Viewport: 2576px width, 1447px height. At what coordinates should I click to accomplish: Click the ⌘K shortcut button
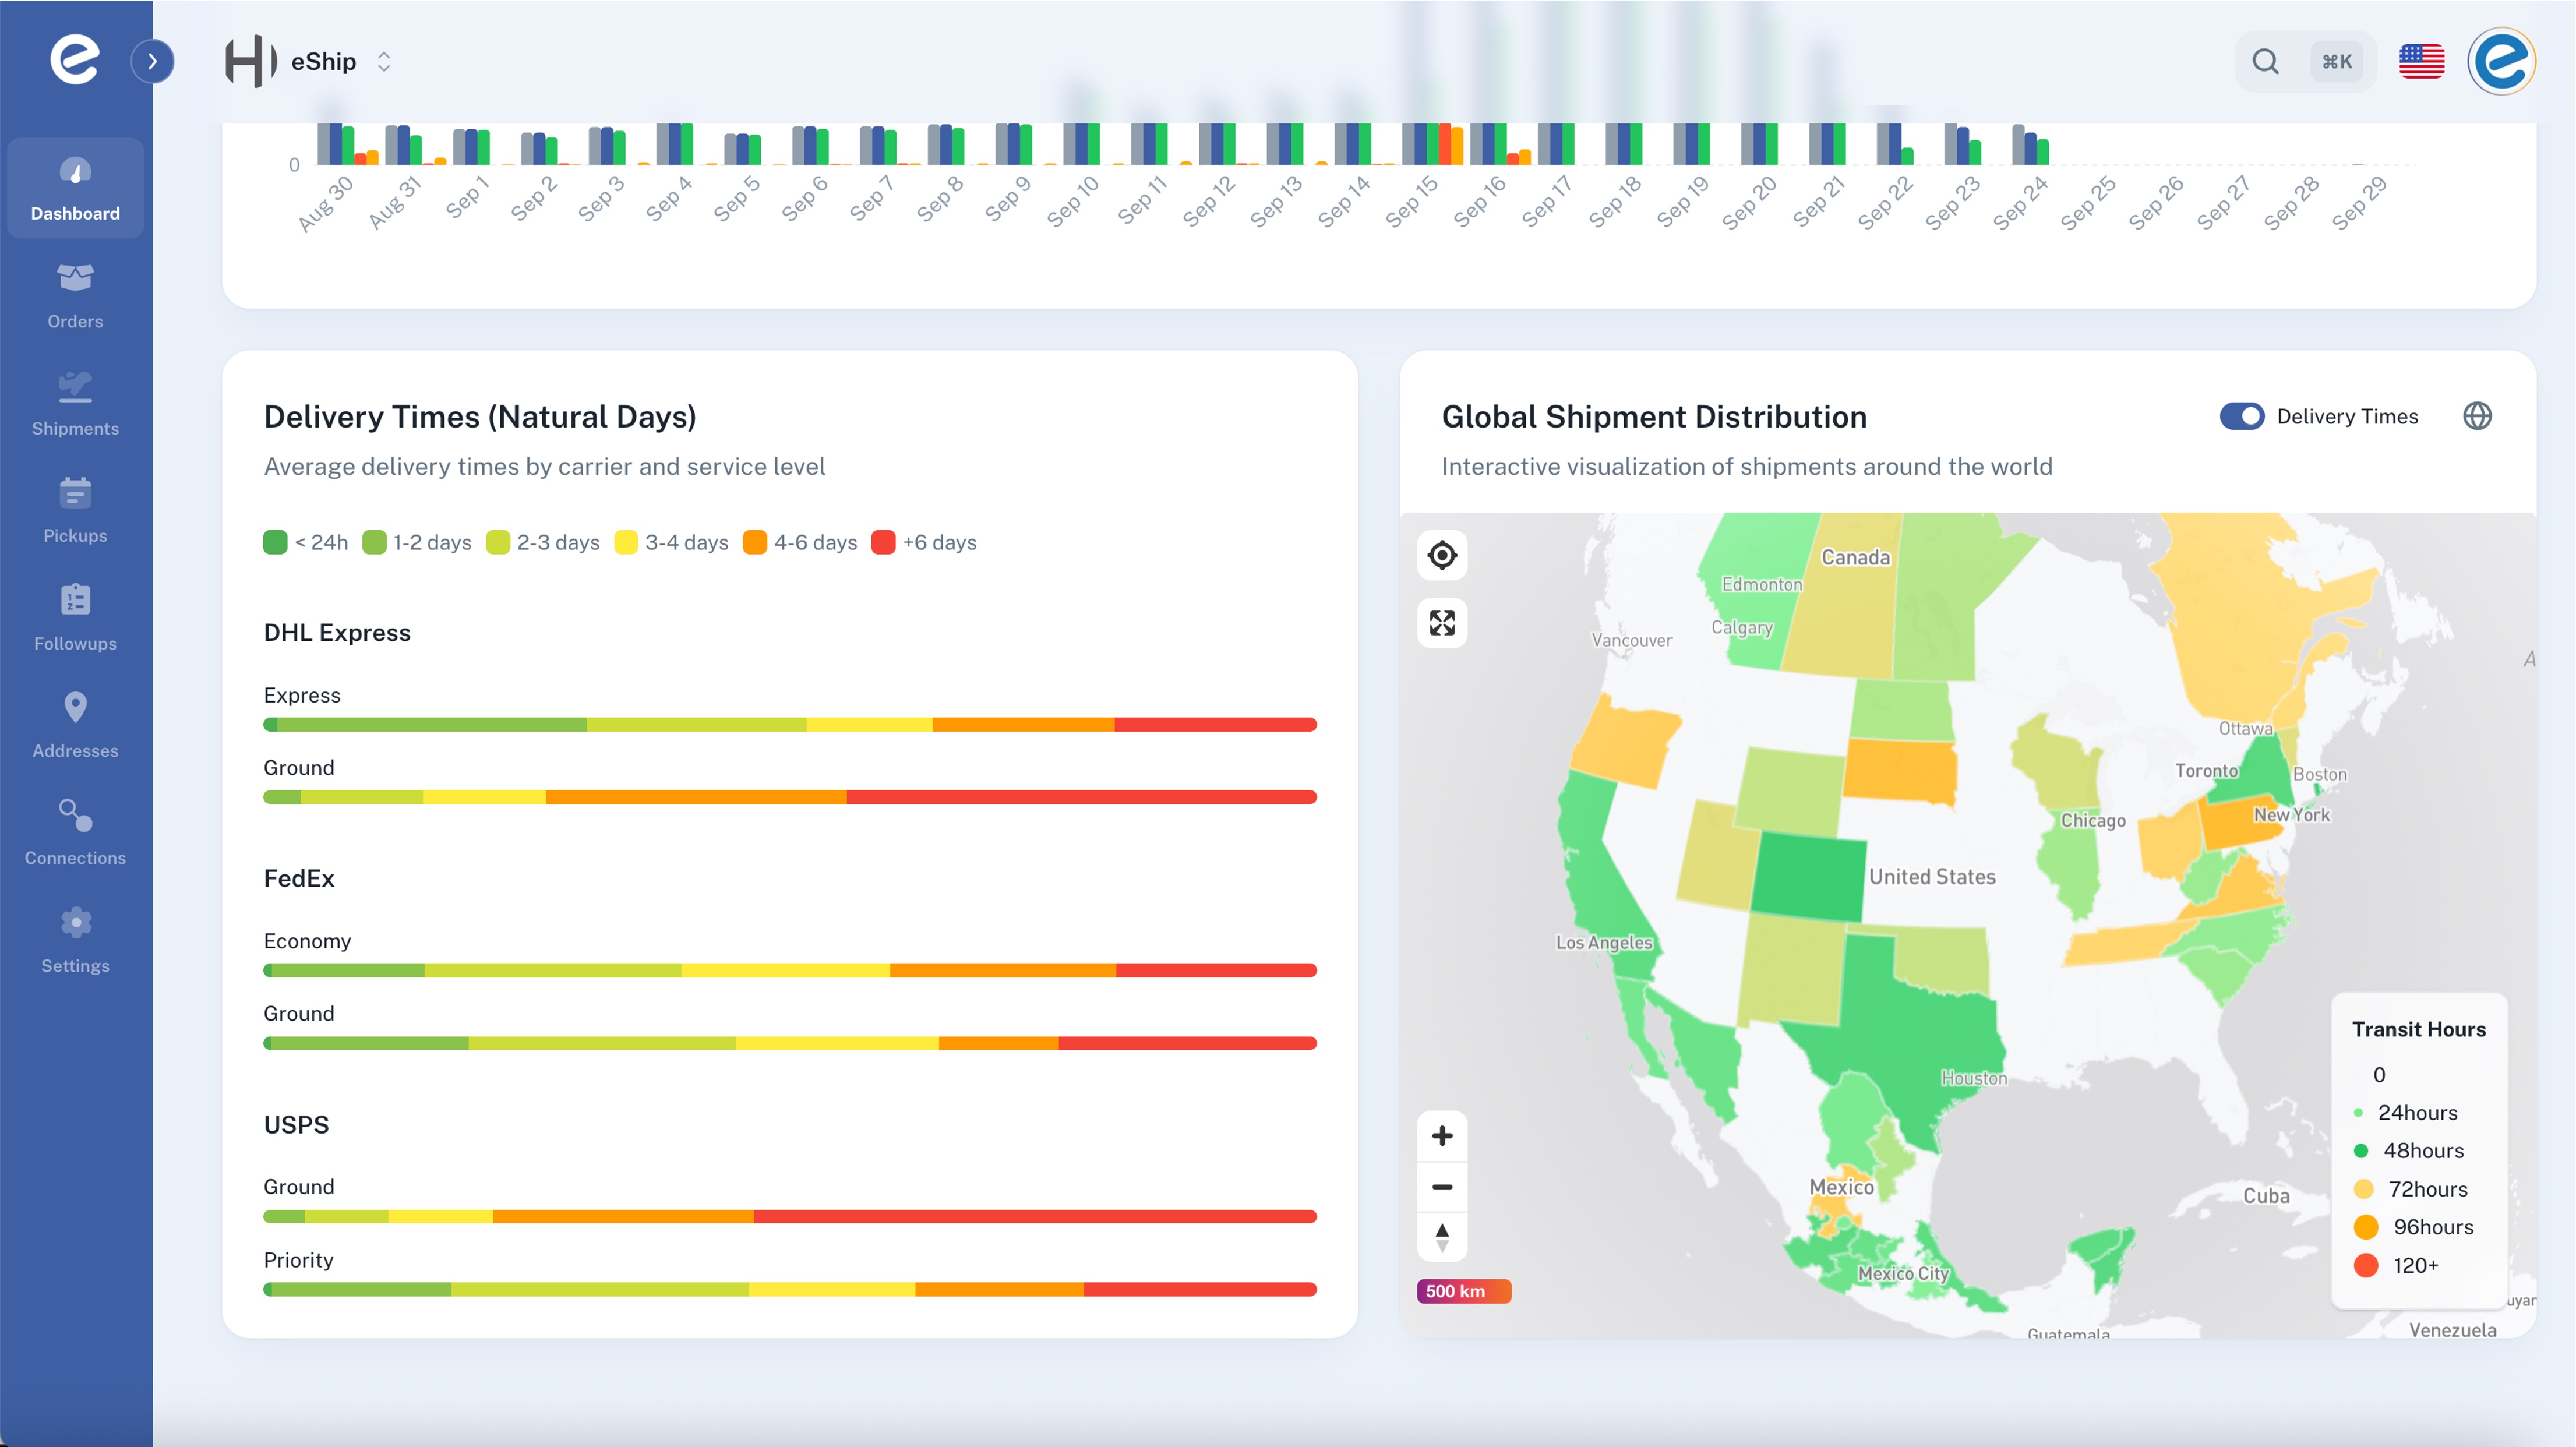2336,62
